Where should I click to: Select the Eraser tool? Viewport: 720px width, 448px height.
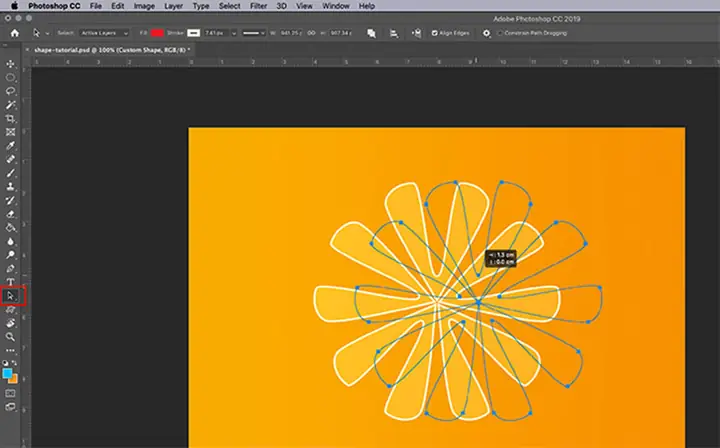(10, 214)
